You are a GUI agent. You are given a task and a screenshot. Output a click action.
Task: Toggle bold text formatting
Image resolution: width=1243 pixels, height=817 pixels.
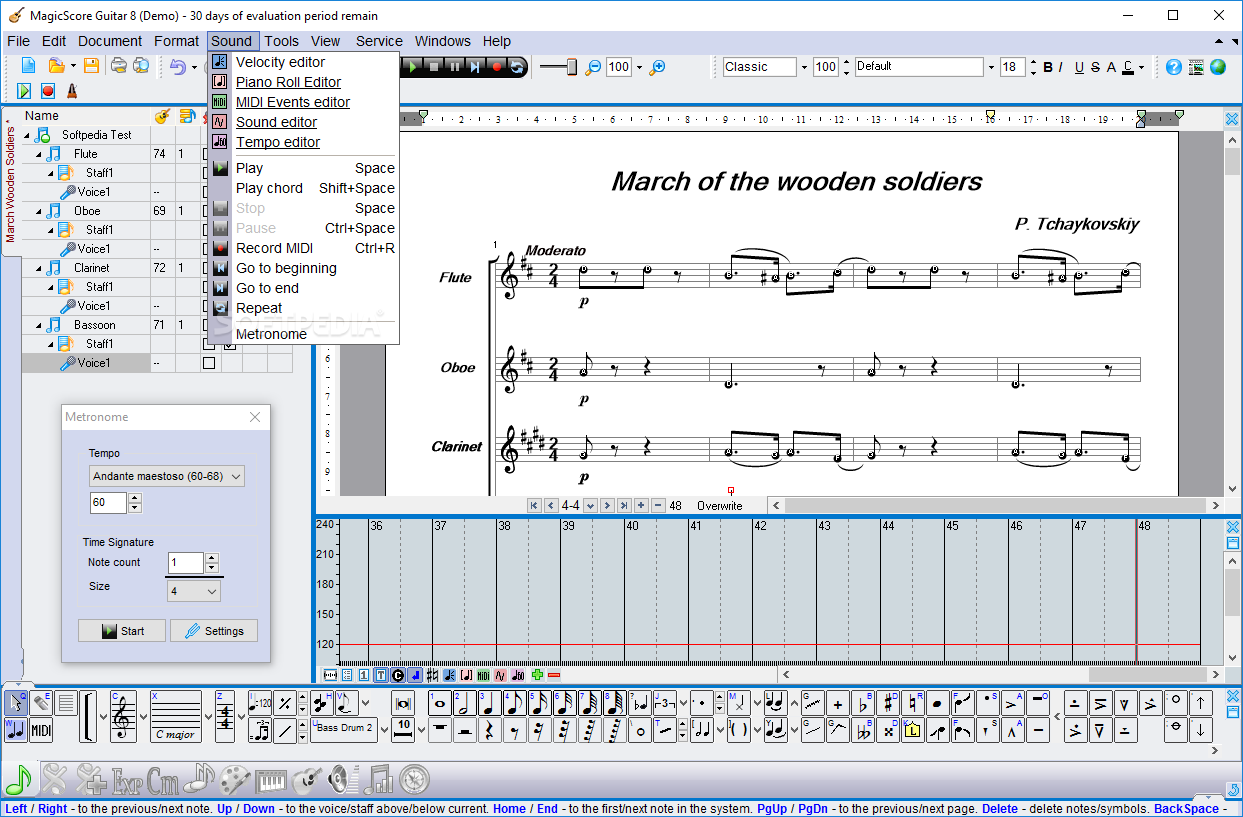click(x=1048, y=67)
